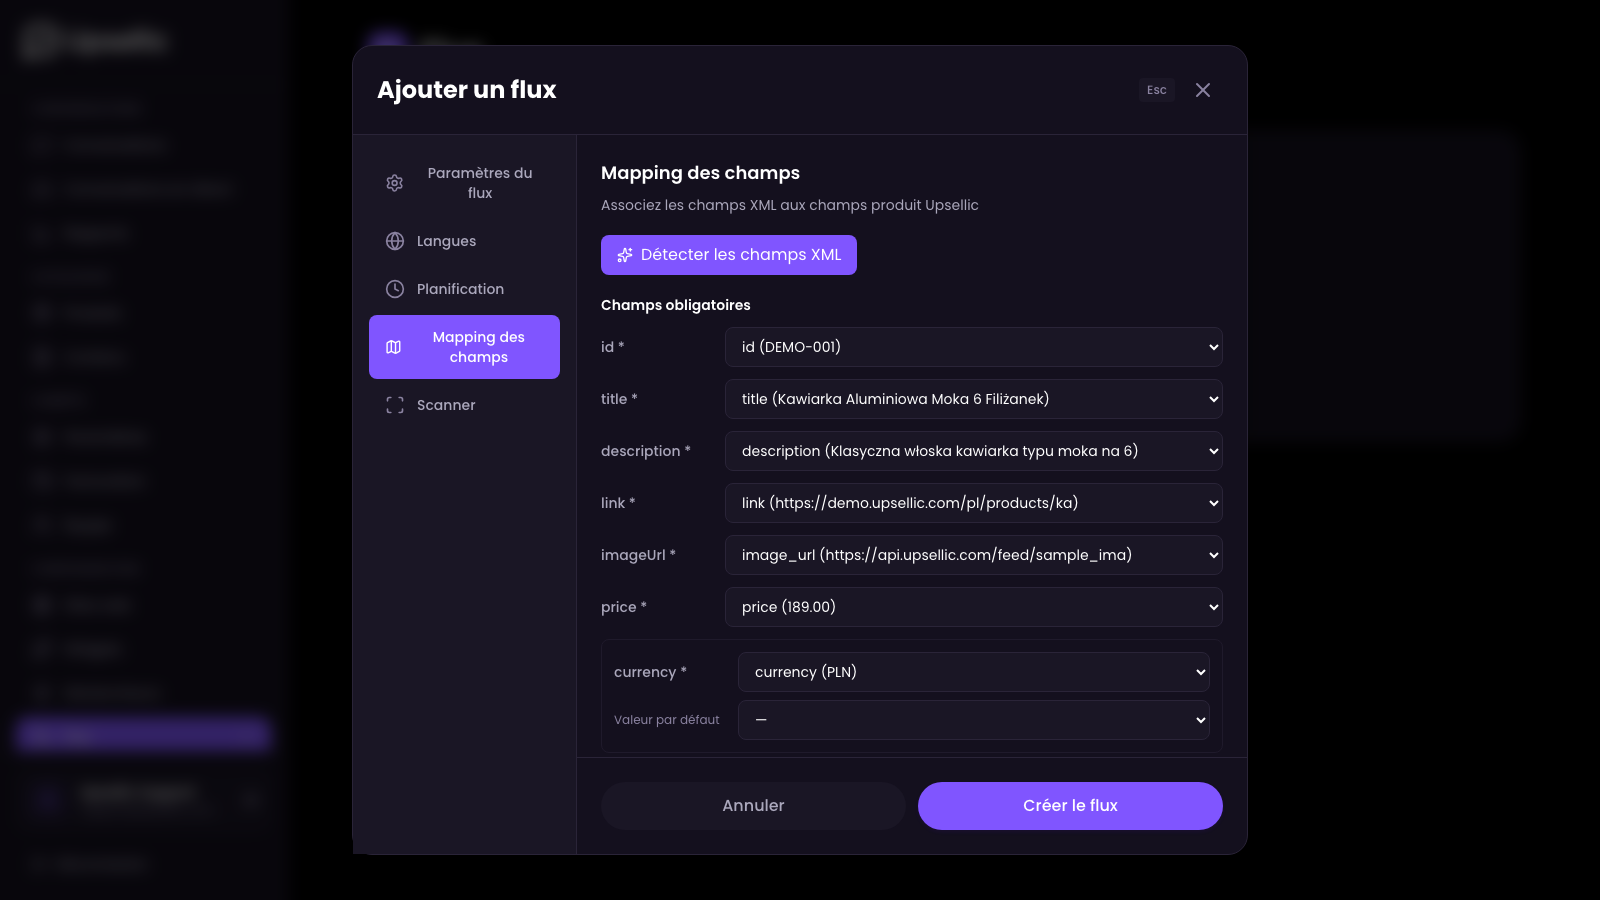Click the clock icon beside Planification
Screen dimensions: 1600x900
pyautogui.click(x=395, y=289)
